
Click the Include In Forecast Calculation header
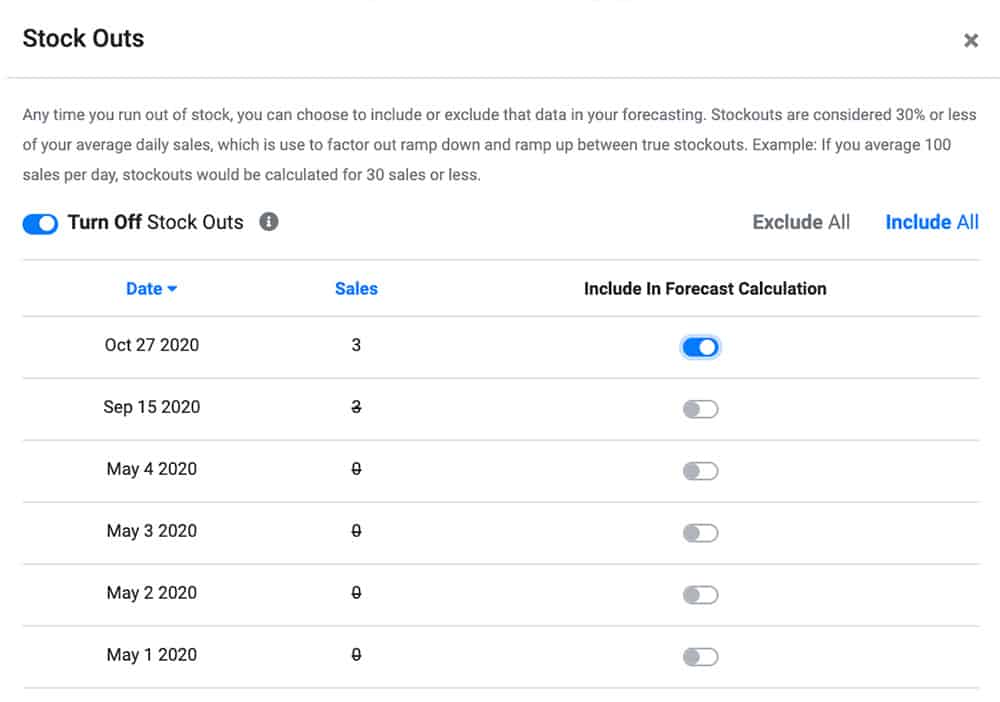tap(705, 288)
